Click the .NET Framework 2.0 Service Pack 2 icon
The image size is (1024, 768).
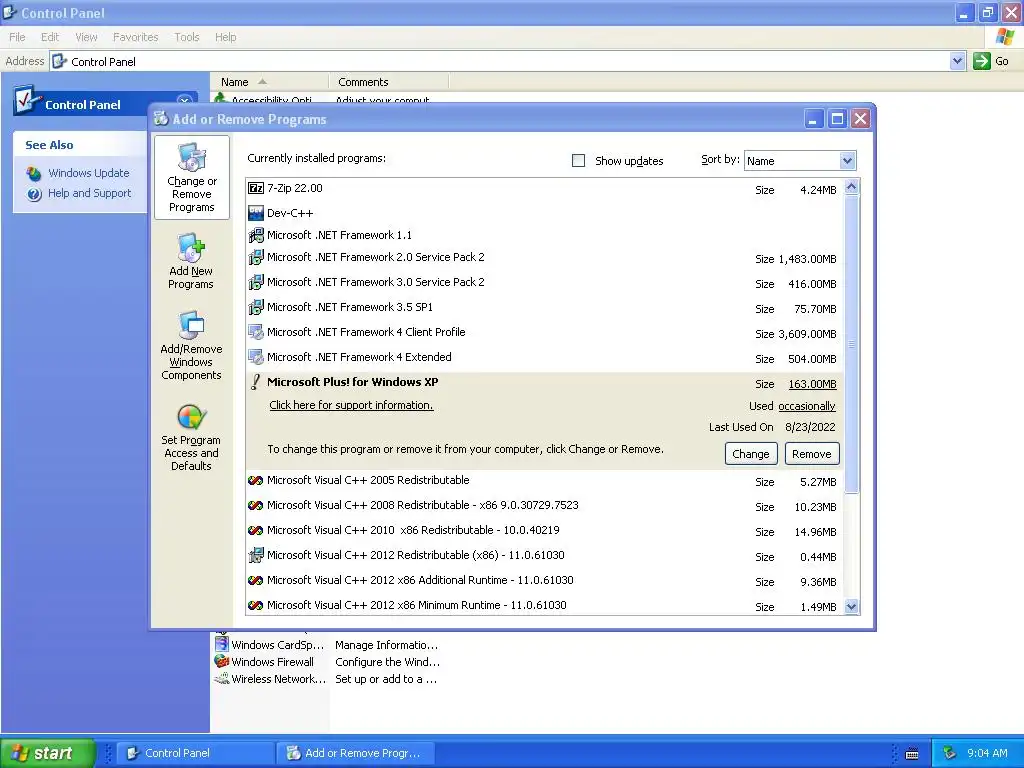click(x=255, y=257)
